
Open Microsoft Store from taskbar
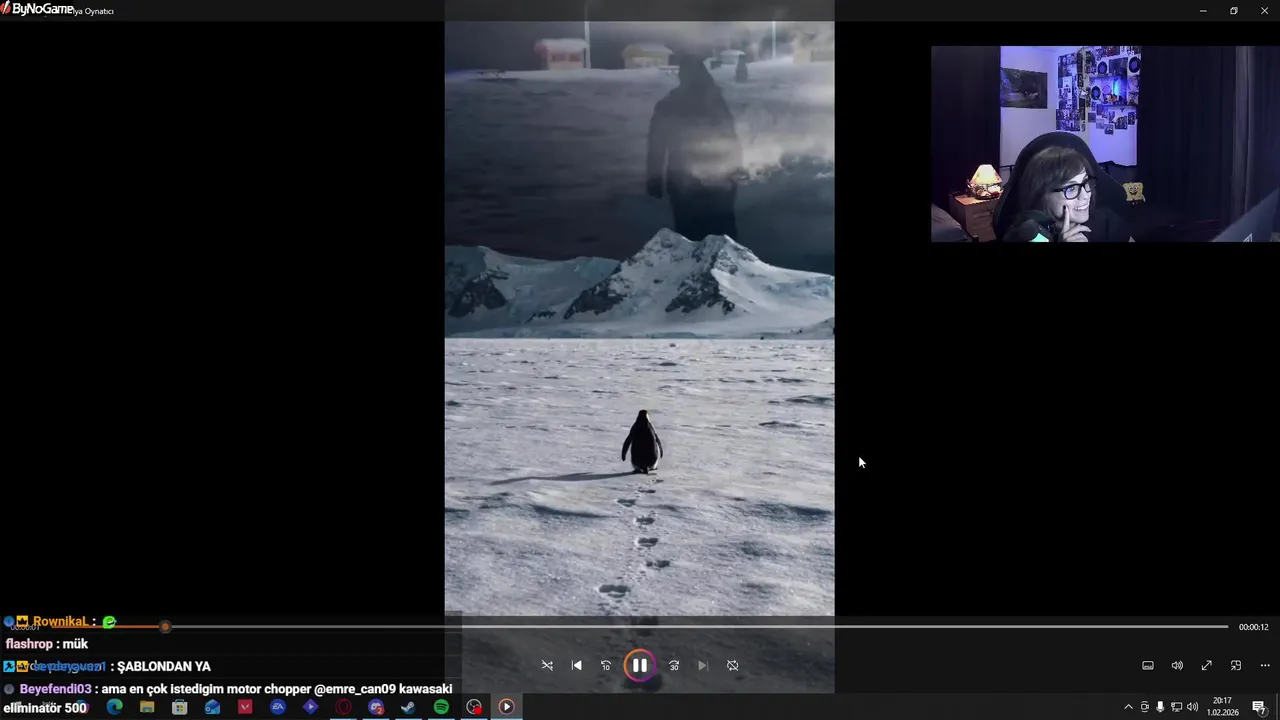[x=180, y=707]
